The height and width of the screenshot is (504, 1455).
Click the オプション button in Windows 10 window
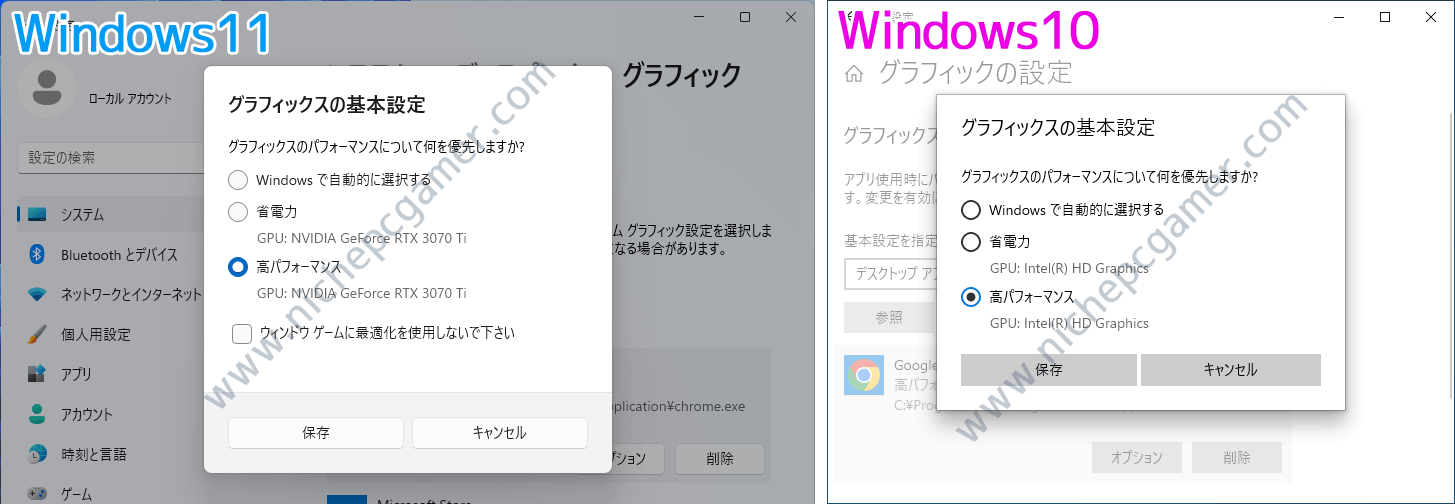tap(1137, 458)
